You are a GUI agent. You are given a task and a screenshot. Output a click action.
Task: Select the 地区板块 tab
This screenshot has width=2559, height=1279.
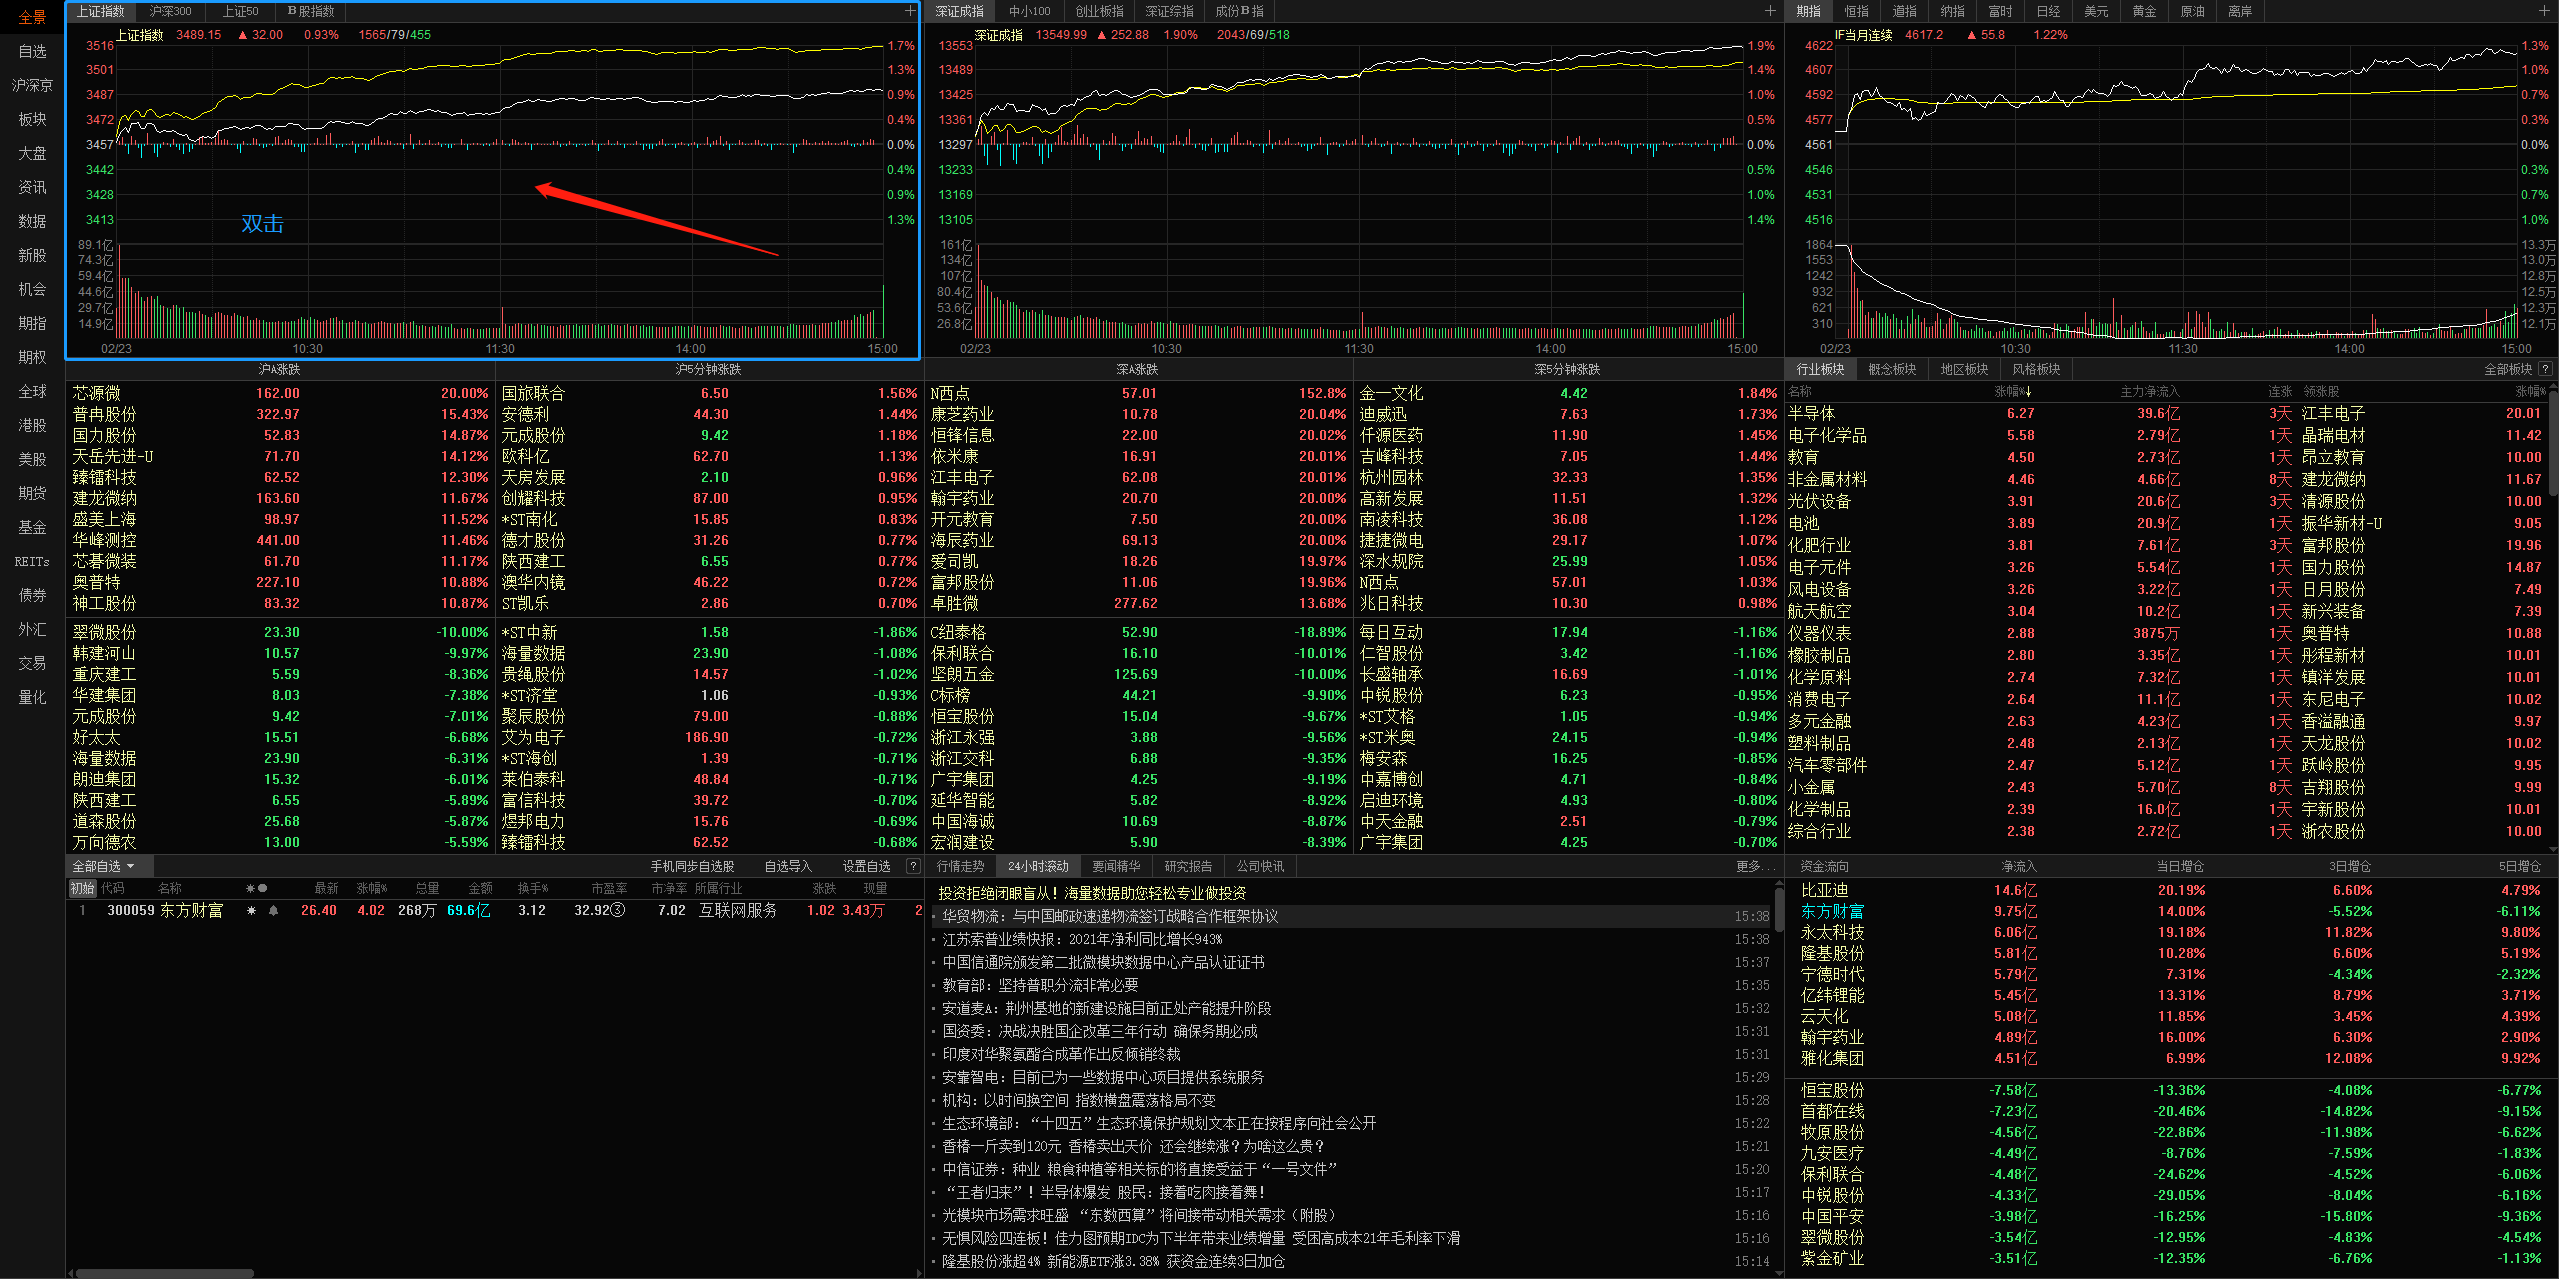coord(1964,369)
